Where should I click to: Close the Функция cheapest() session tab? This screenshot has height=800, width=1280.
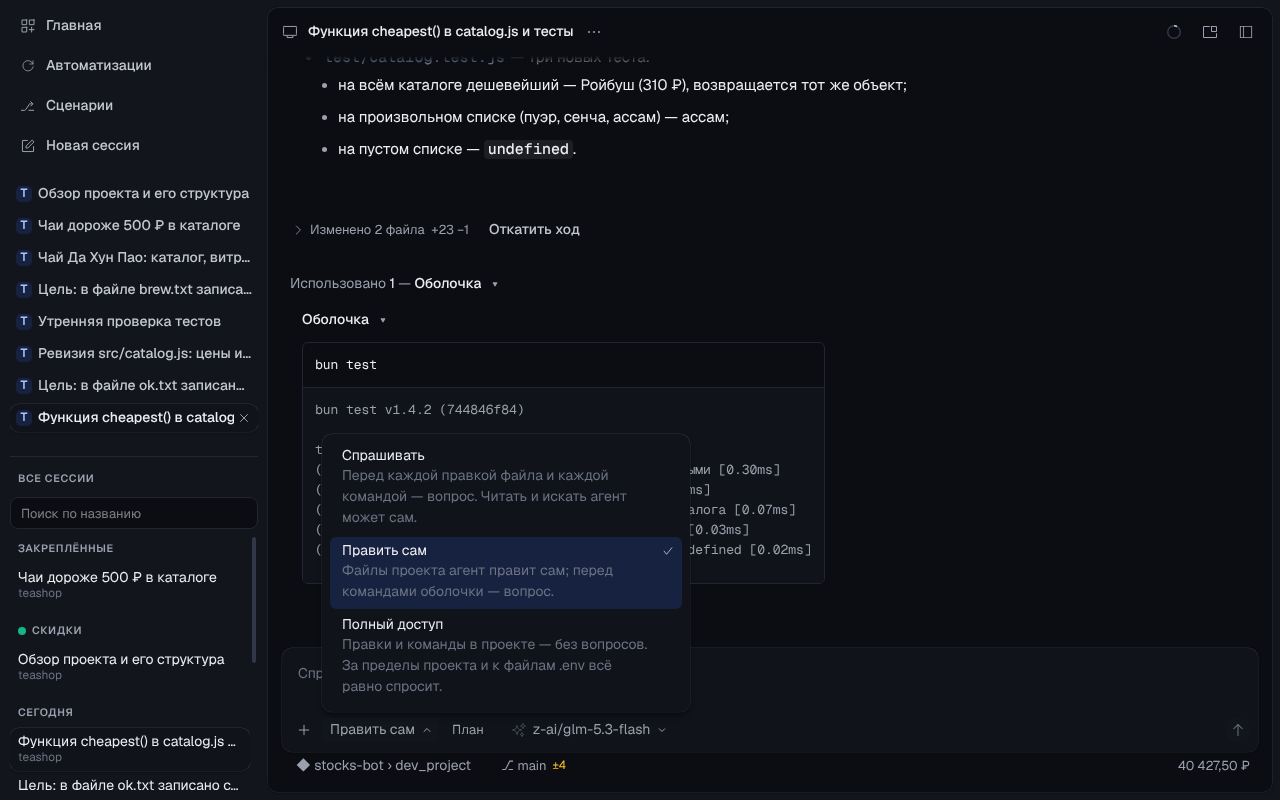[244, 417]
